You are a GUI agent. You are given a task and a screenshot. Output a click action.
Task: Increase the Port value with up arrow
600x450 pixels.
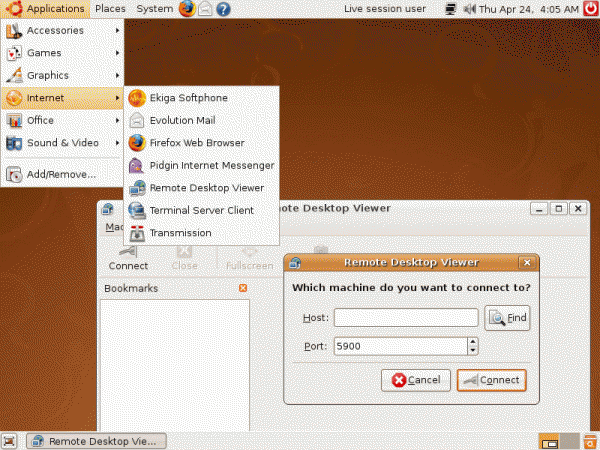(x=473, y=342)
